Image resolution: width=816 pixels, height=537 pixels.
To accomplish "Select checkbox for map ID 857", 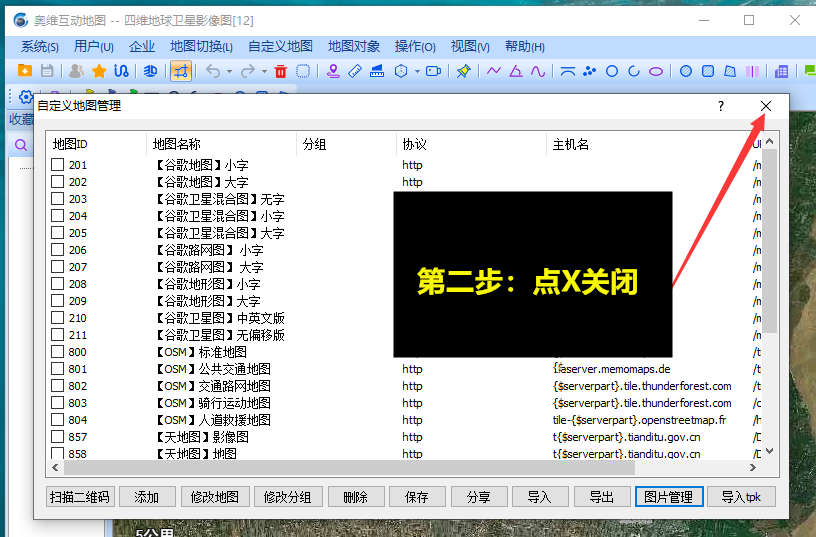I will pos(58,437).
